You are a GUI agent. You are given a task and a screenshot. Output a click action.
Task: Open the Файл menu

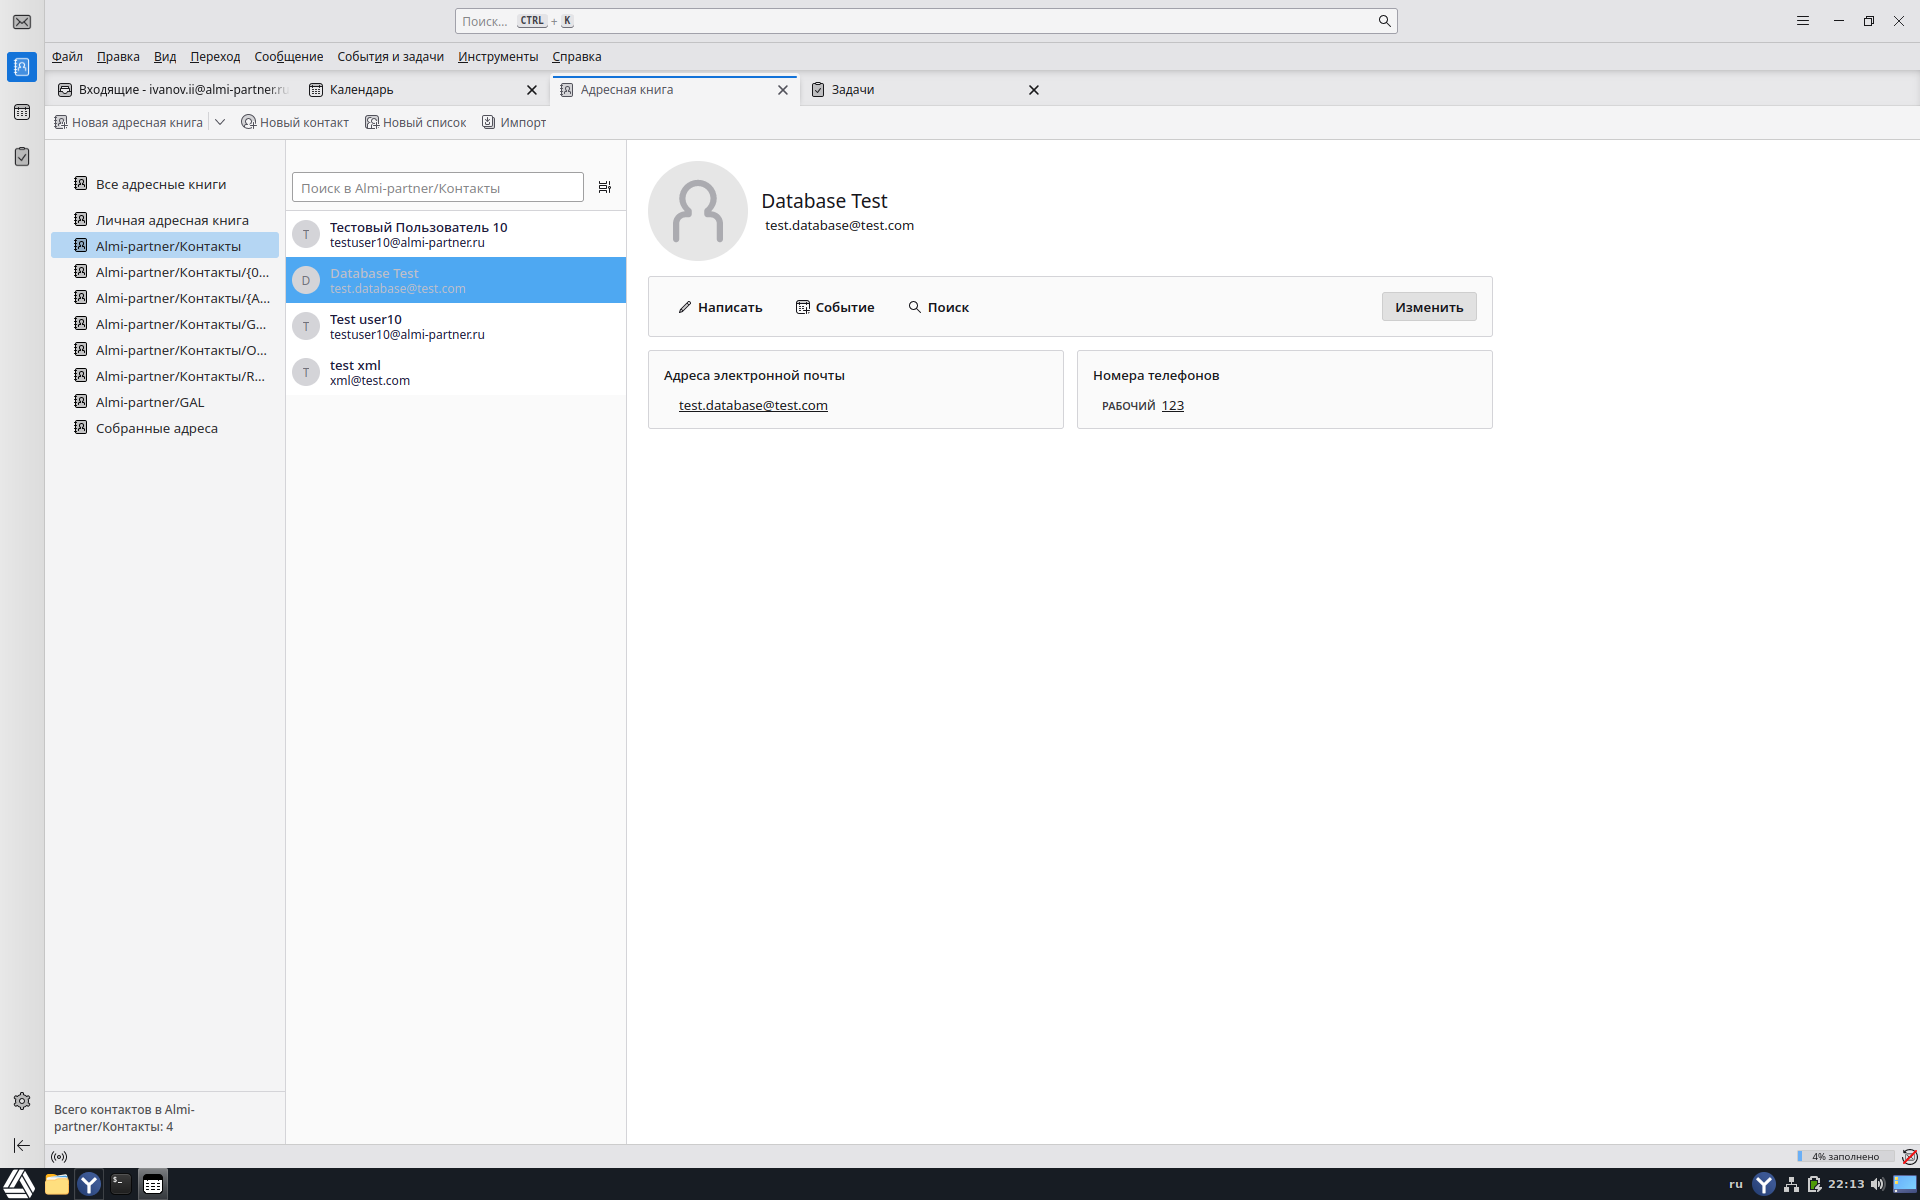coord(67,57)
